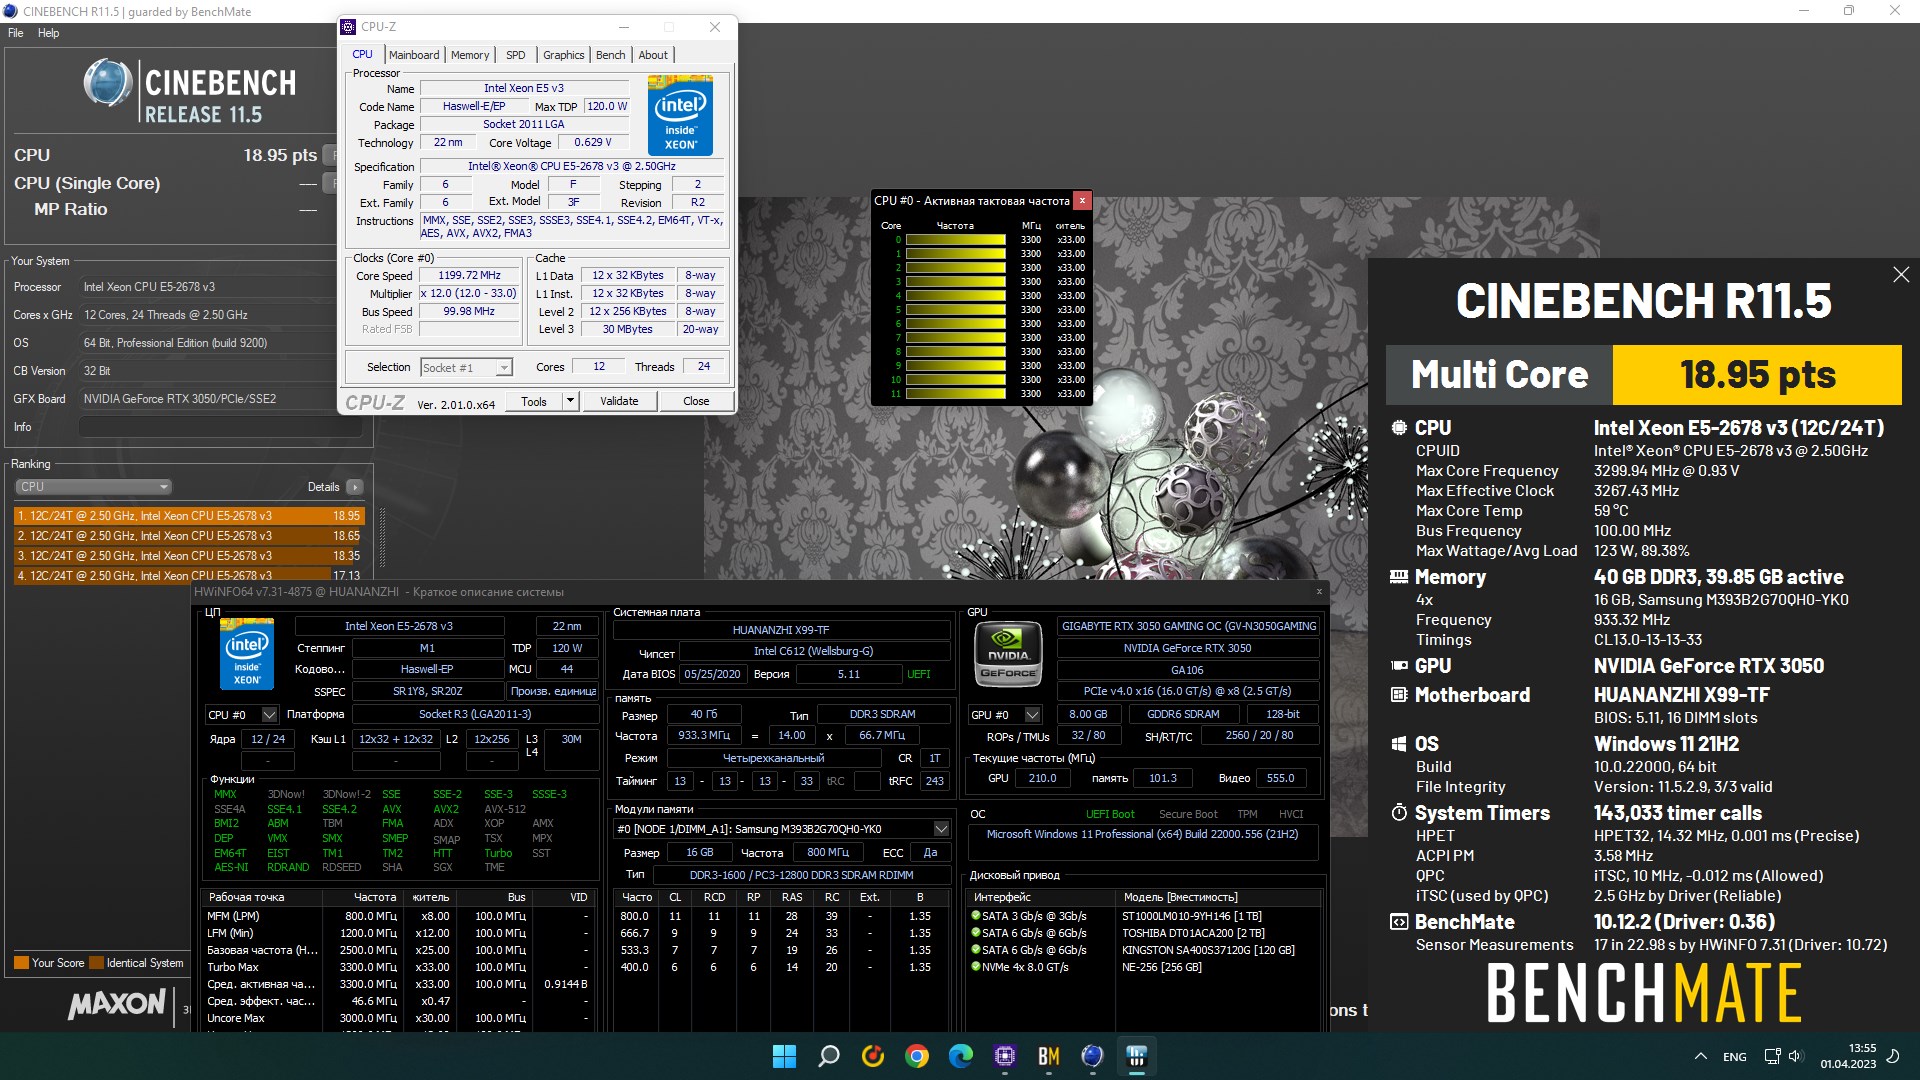Click BenchMate Memory section icon
1920x1080 pixels.
coord(1399,577)
